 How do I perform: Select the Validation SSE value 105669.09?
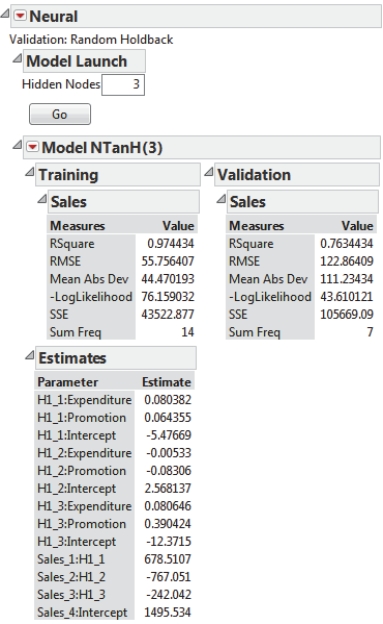pyautogui.click(x=347, y=314)
